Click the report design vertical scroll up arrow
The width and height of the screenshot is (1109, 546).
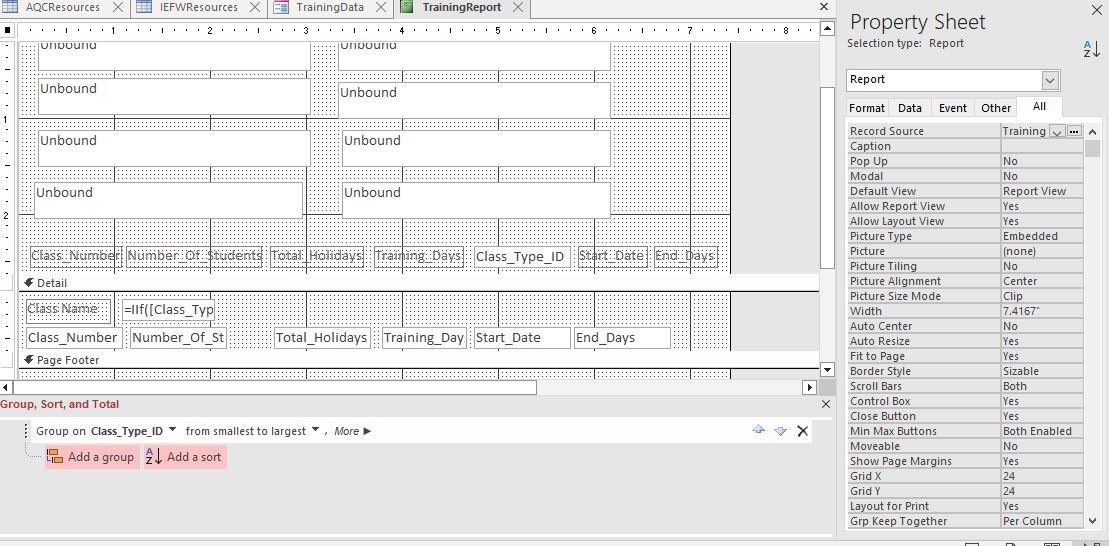[x=827, y=29]
